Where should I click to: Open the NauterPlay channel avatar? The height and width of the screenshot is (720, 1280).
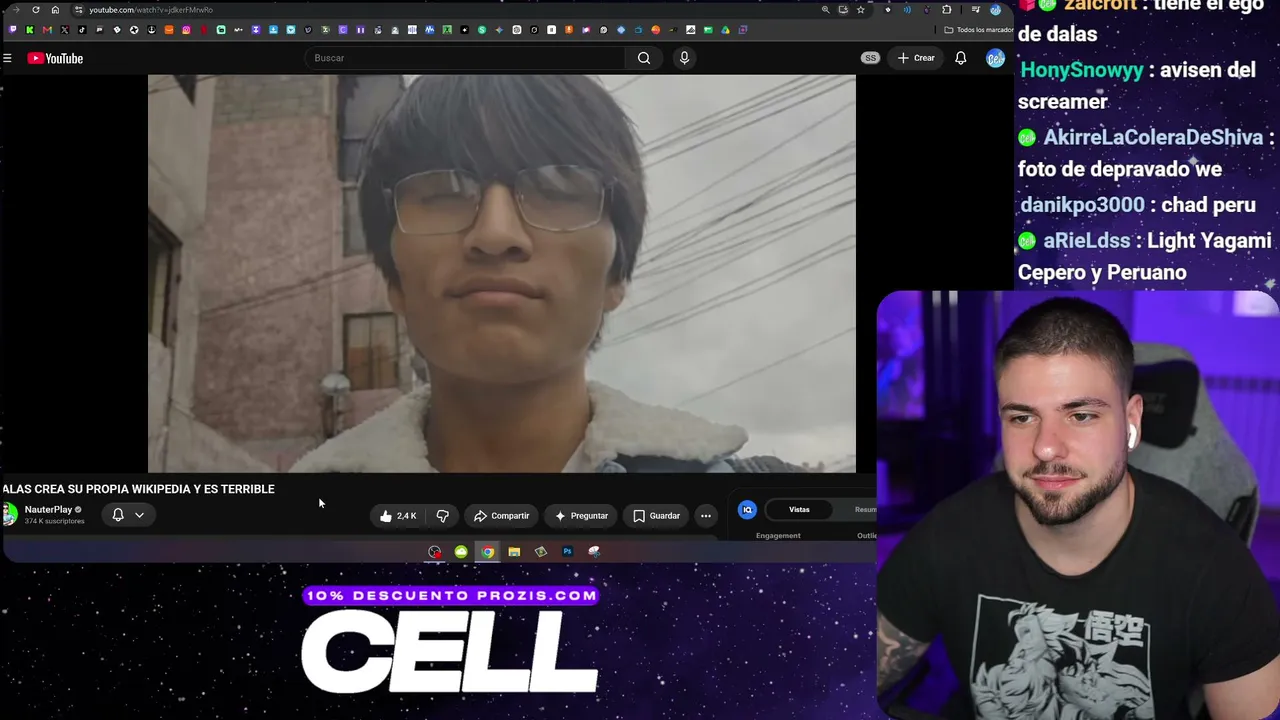(10, 514)
